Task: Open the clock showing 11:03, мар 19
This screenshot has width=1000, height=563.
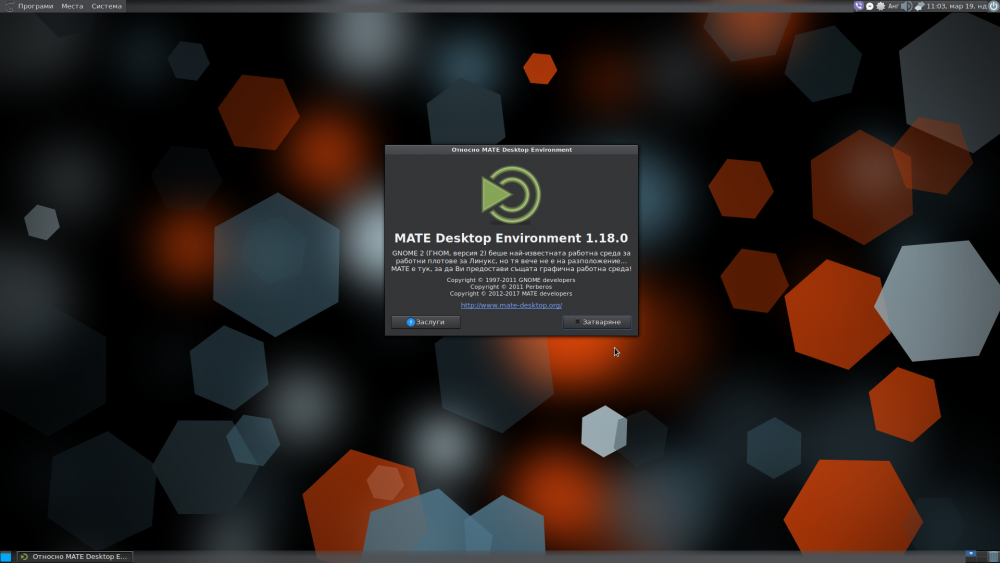Action: coord(957,6)
